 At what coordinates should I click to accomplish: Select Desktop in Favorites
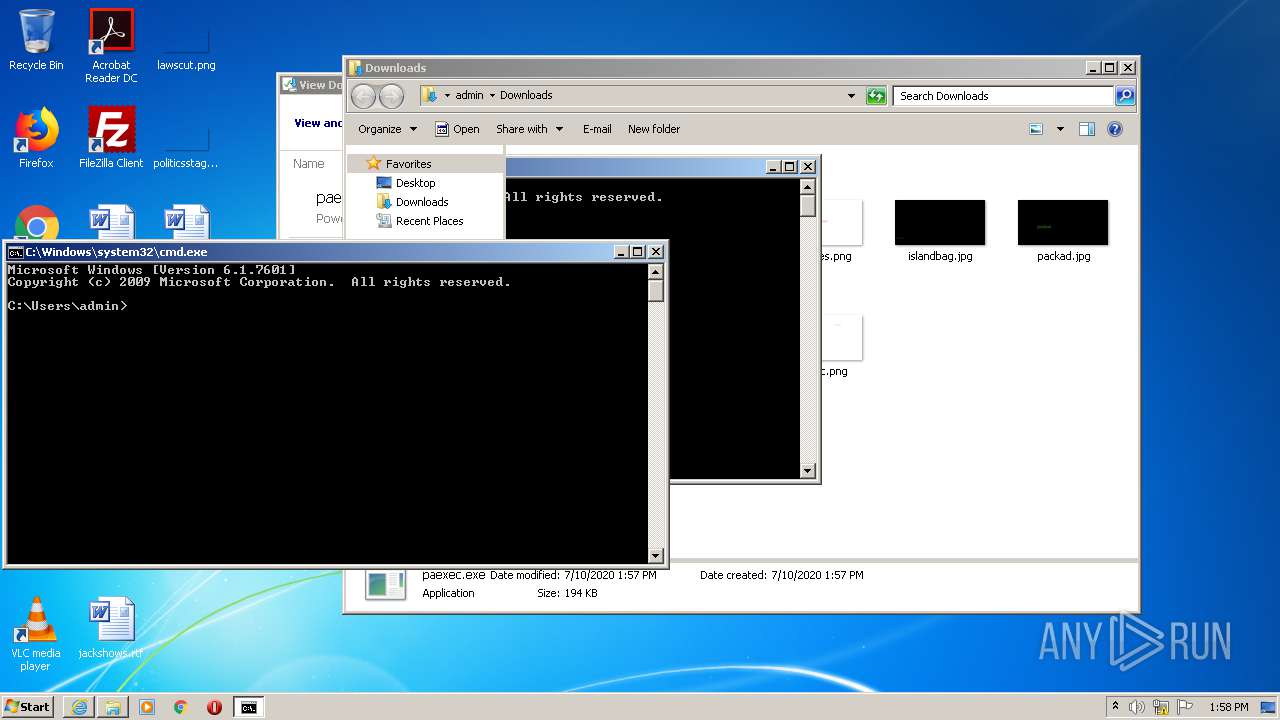click(x=415, y=183)
